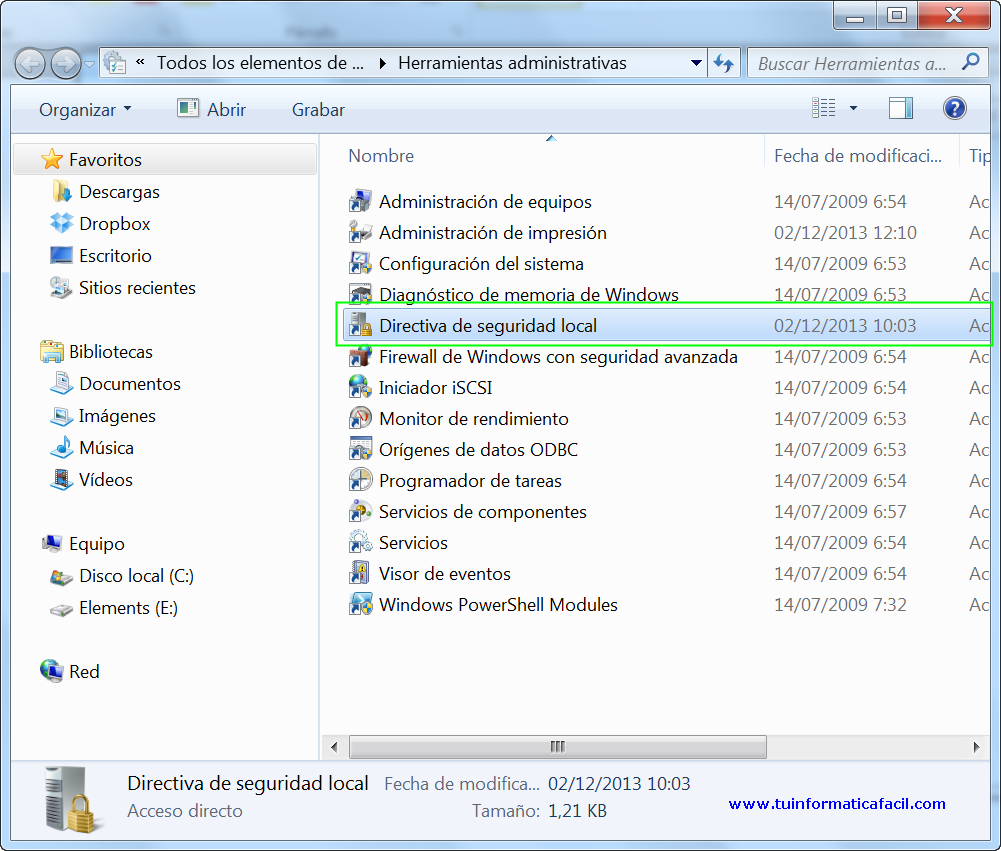Click the Servicios gear icon
The height and width of the screenshot is (851, 1001).
coord(360,542)
